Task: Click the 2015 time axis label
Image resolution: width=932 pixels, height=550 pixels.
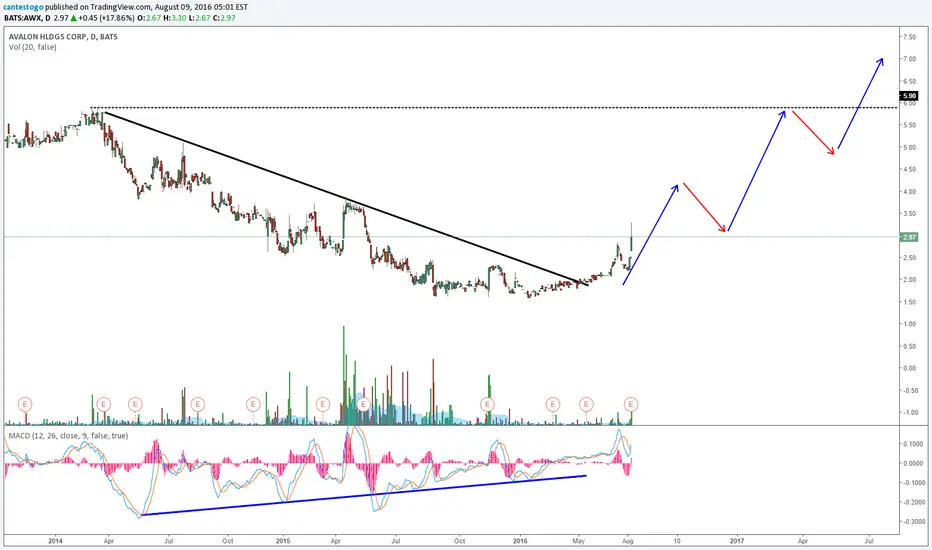Action: click(x=283, y=541)
